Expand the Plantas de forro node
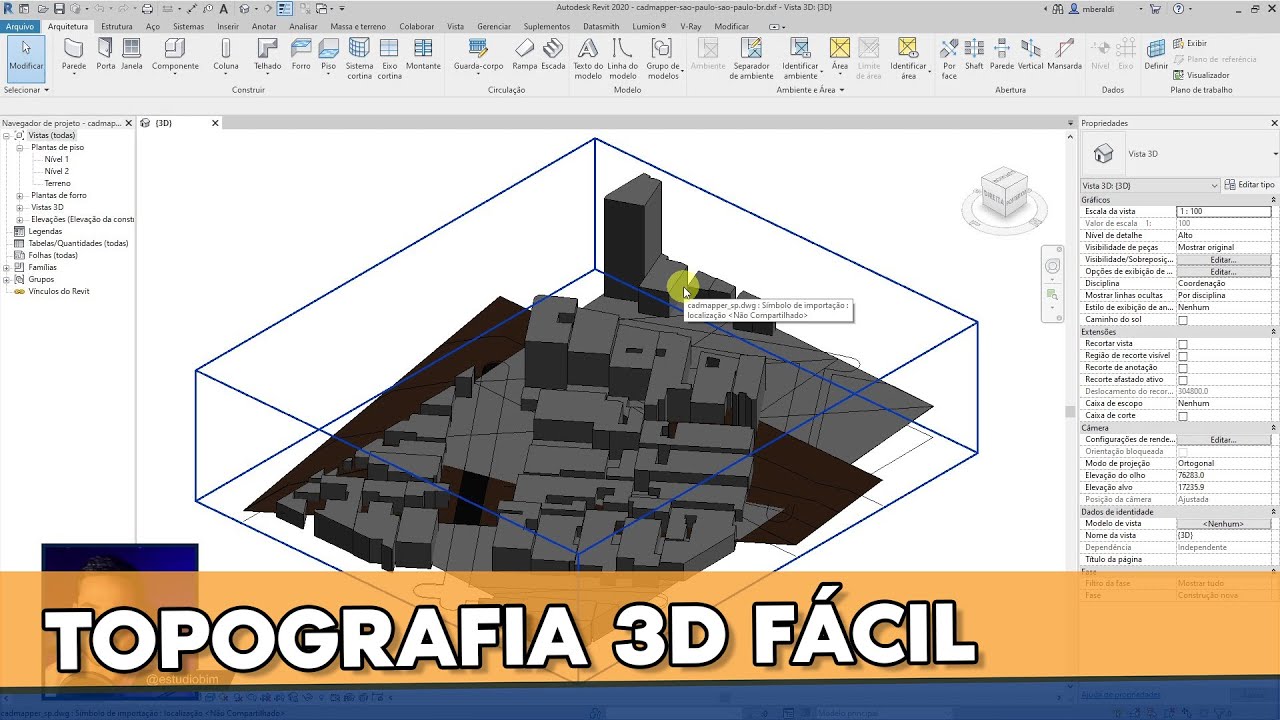The width and height of the screenshot is (1280, 720). (x=20, y=195)
